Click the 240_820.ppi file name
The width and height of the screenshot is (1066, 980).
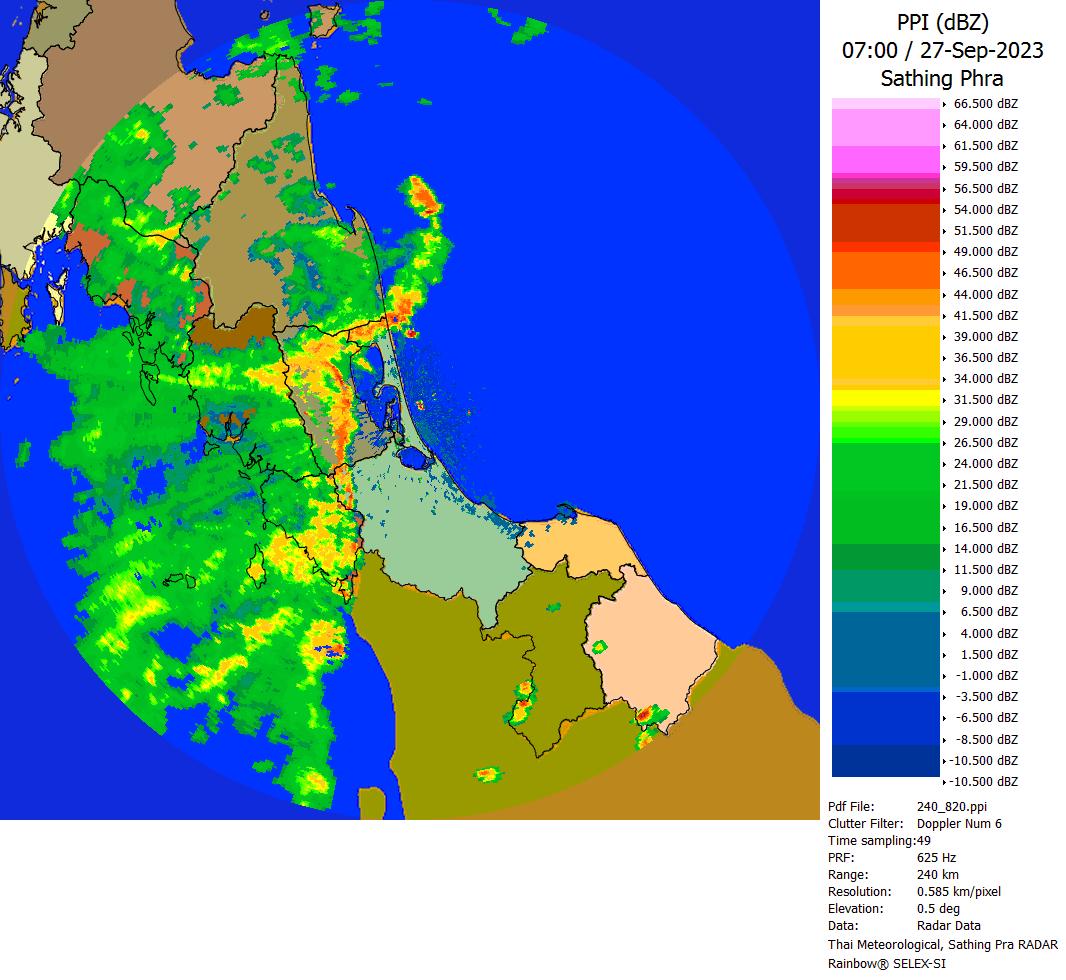[x=952, y=806]
